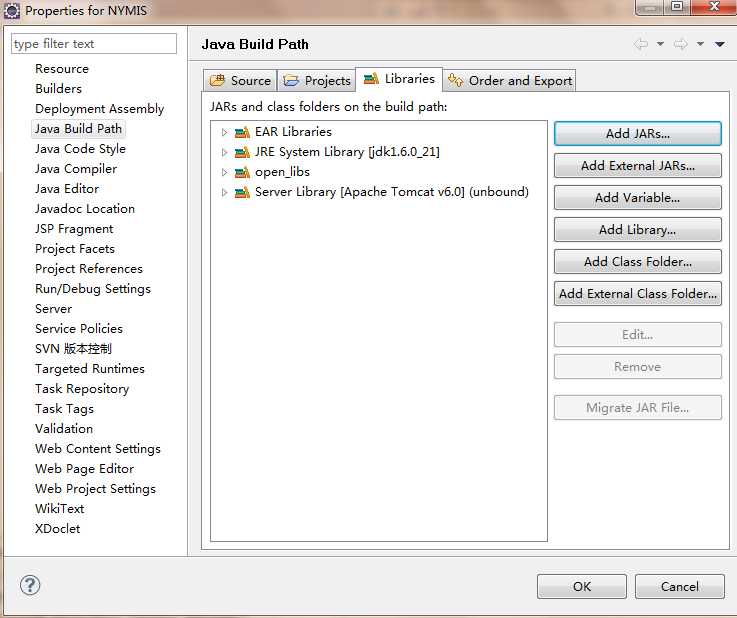The height and width of the screenshot is (618, 737).
Task: Click the EAR Libraries library icon
Action: point(242,133)
